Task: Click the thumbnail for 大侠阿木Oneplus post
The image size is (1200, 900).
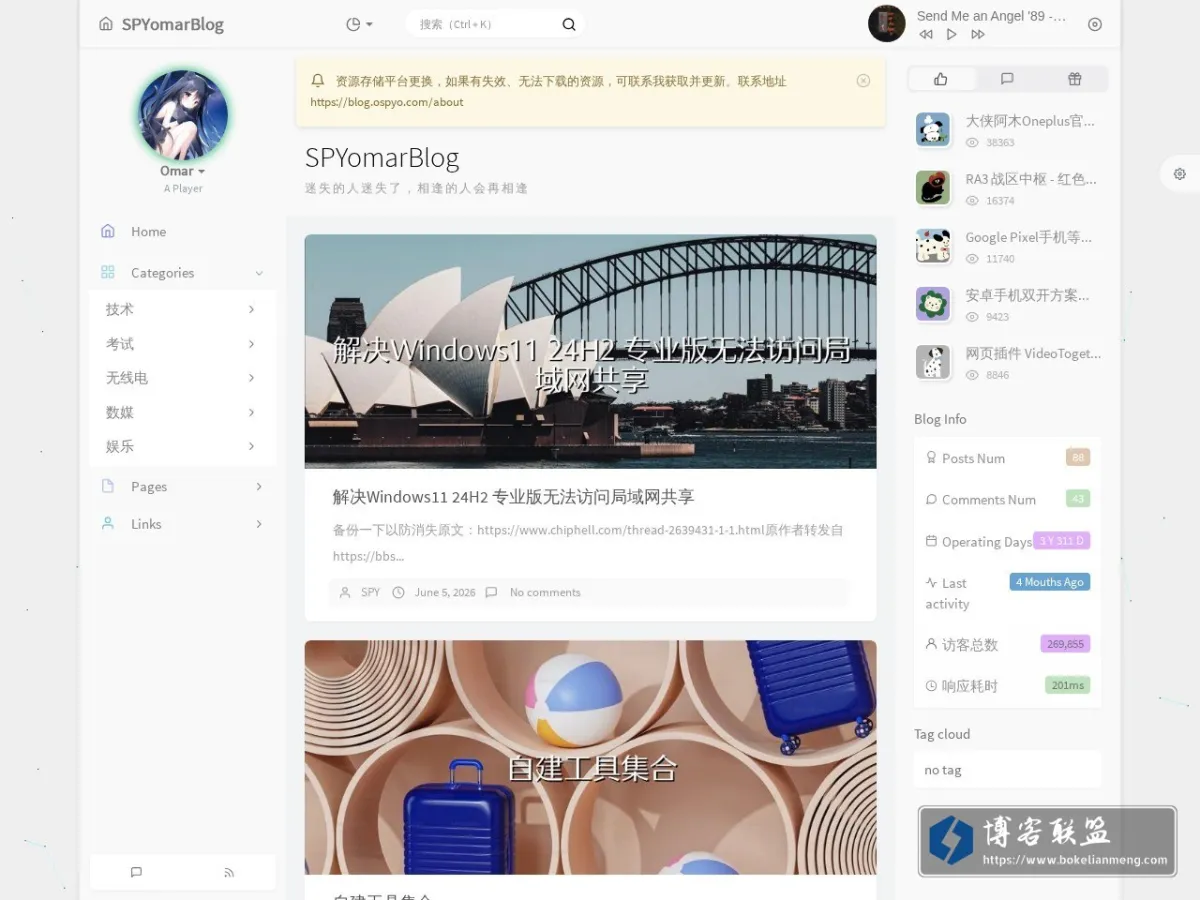Action: [933, 130]
